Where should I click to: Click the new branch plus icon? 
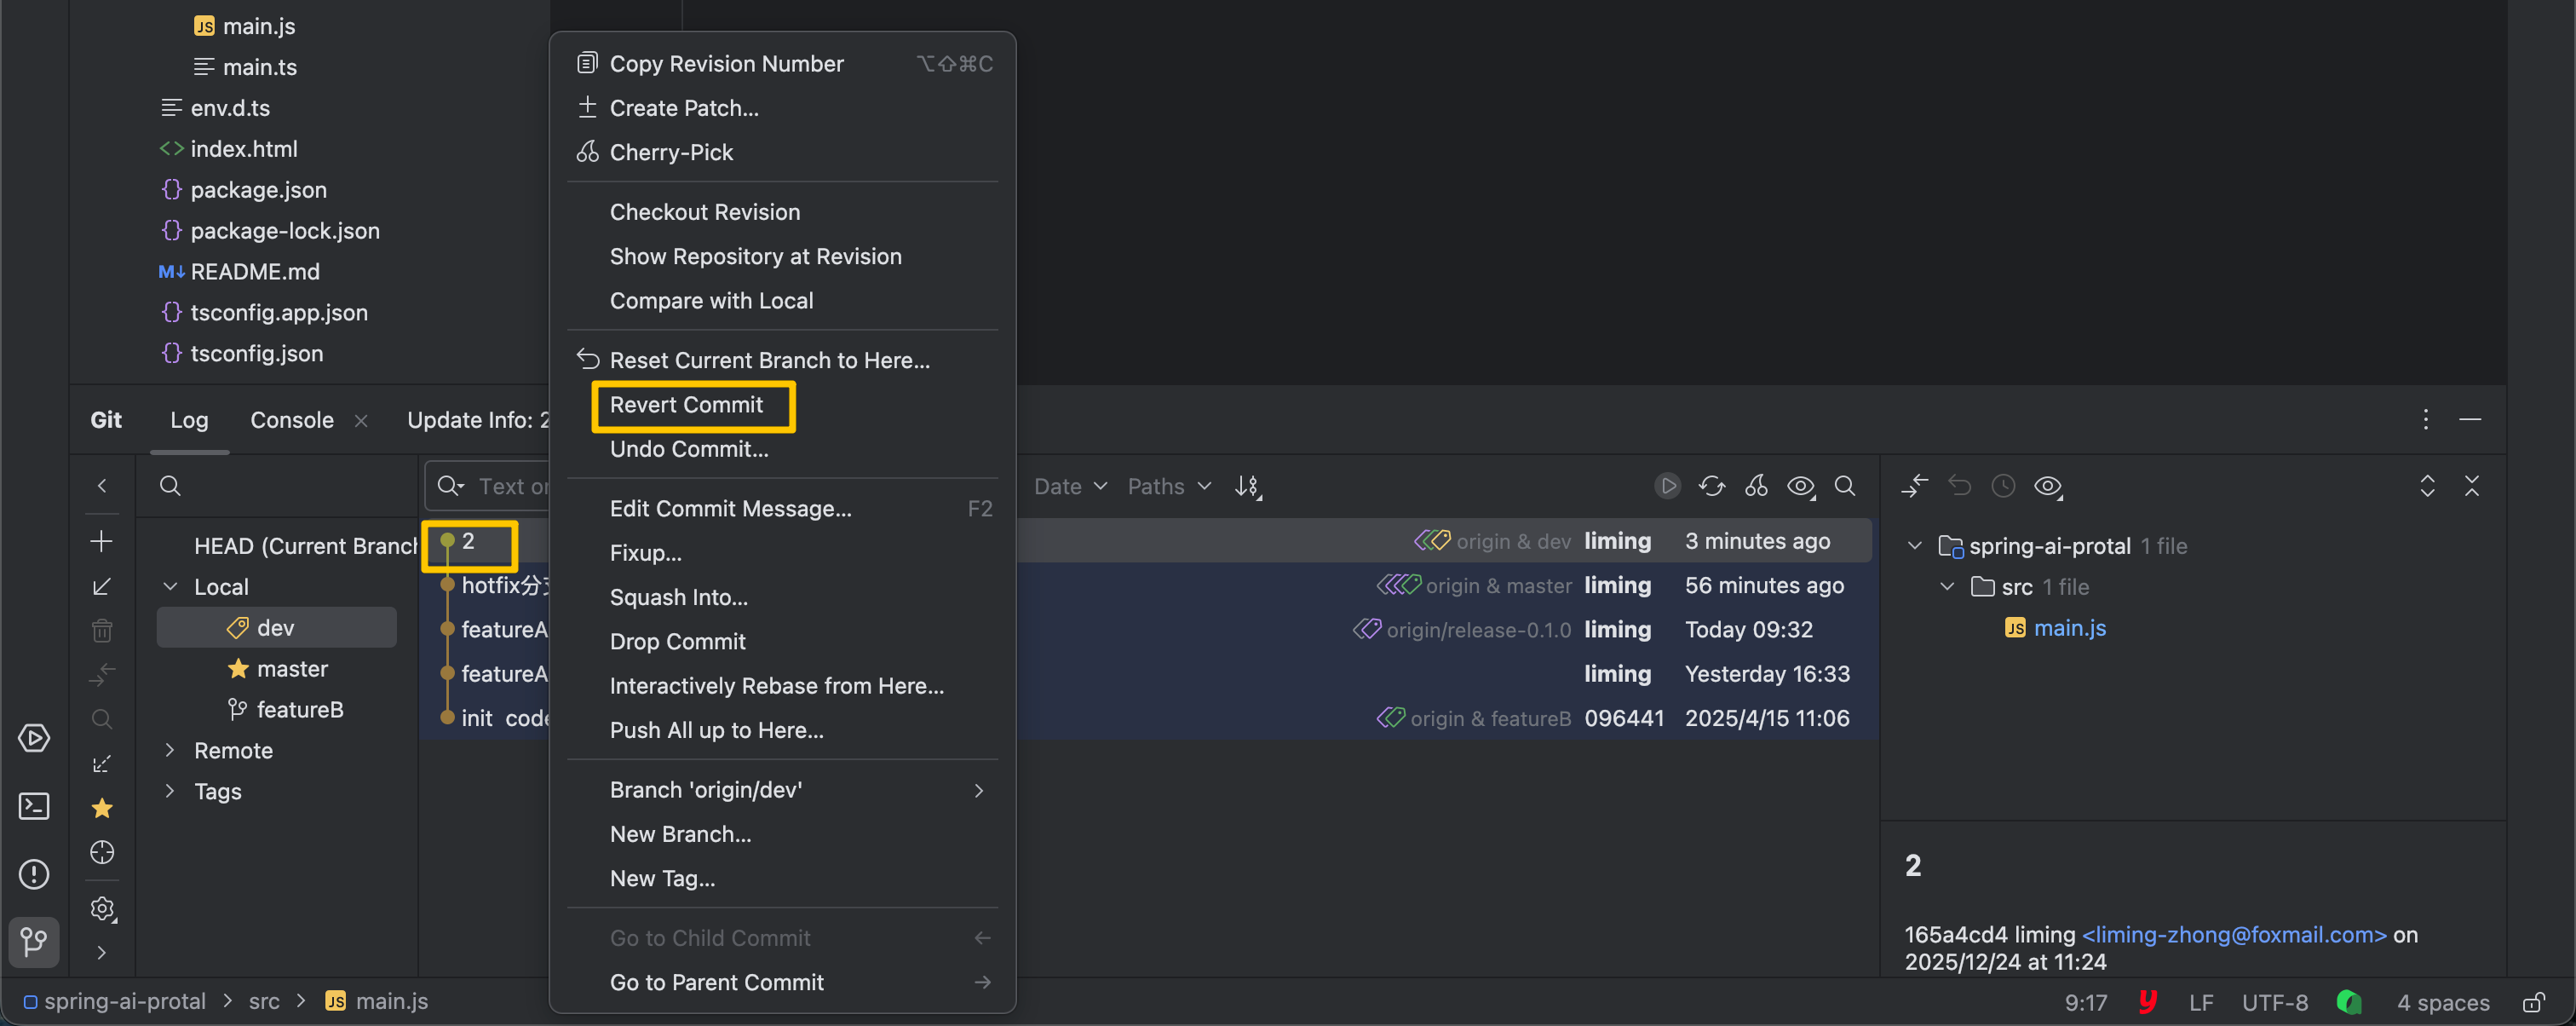pos(101,541)
